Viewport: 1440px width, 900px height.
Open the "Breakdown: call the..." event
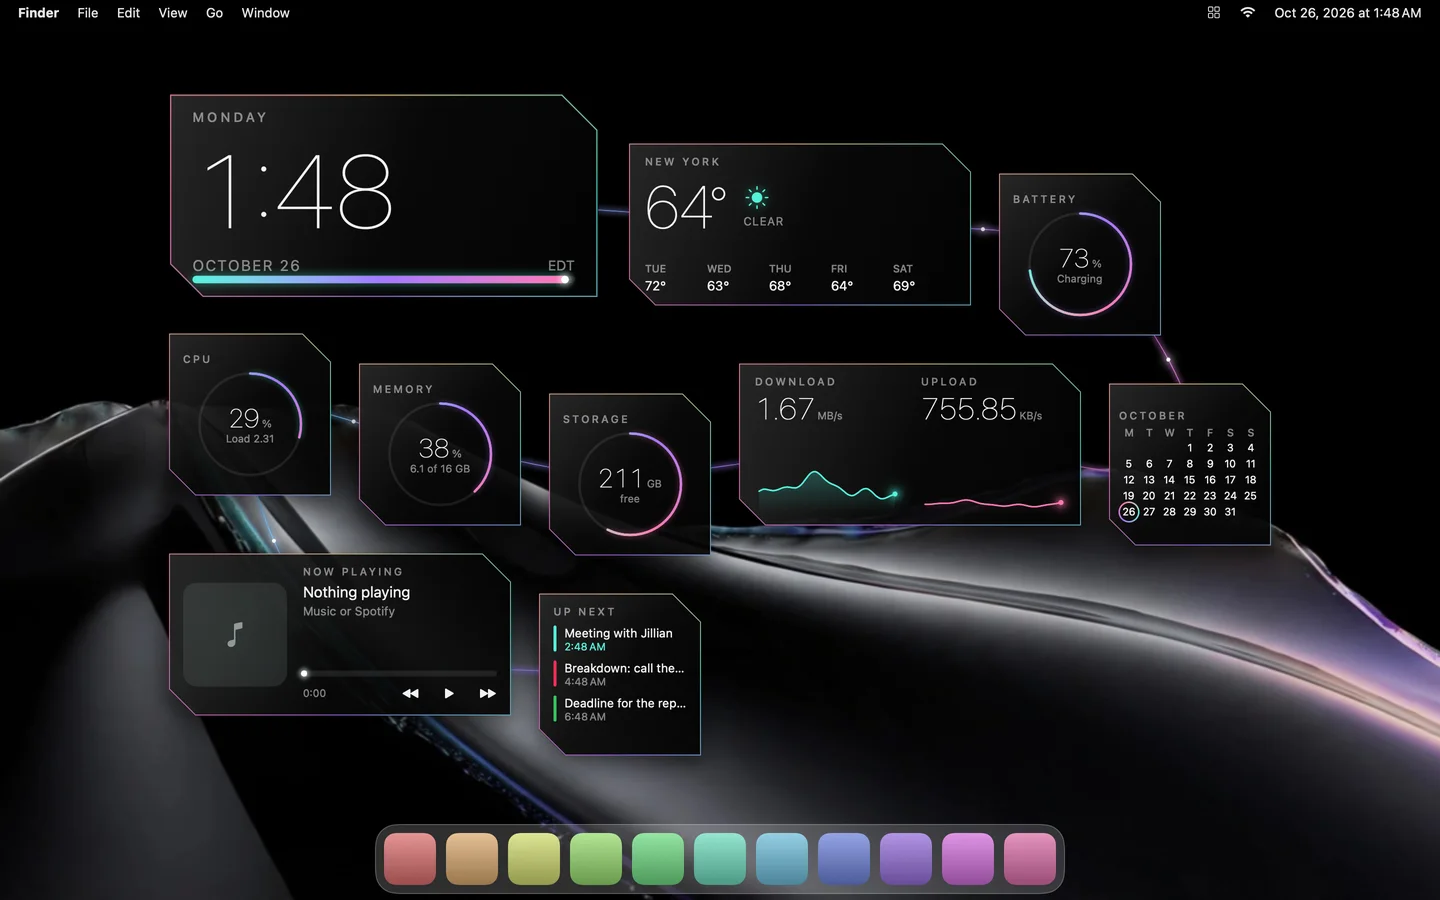point(620,674)
